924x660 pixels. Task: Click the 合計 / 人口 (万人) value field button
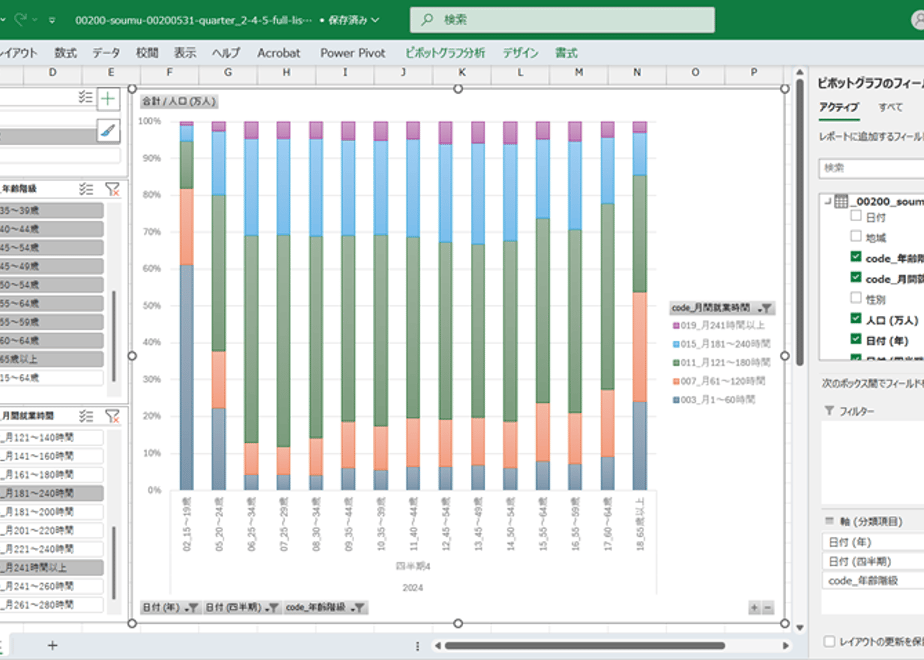[179, 101]
